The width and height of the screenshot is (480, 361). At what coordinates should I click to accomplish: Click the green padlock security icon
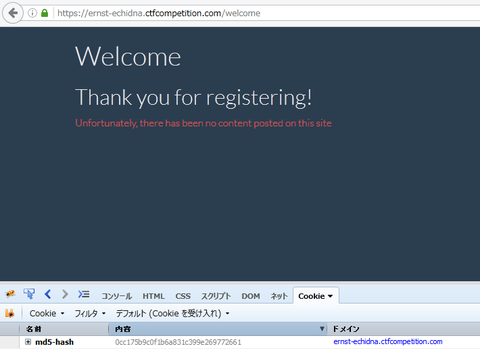[x=45, y=13]
